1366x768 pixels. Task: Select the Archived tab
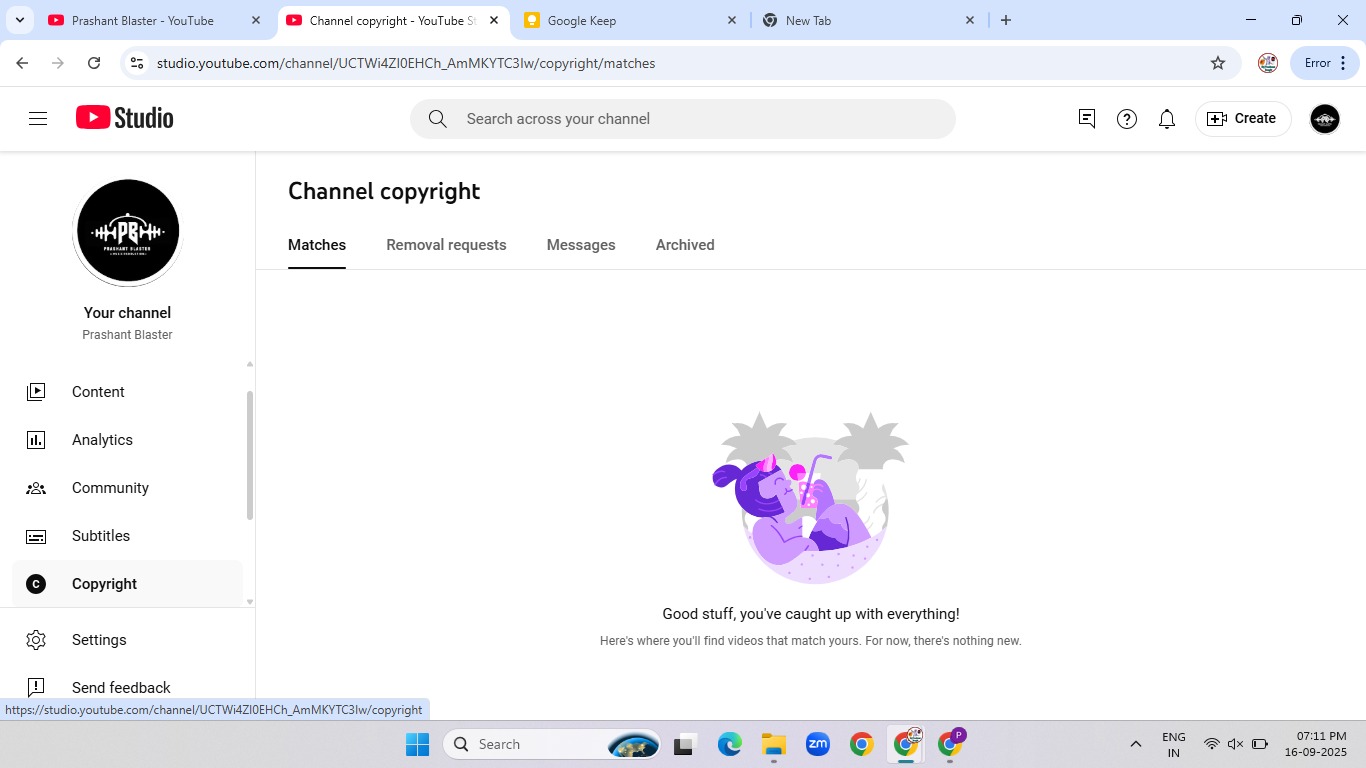click(x=685, y=245)
